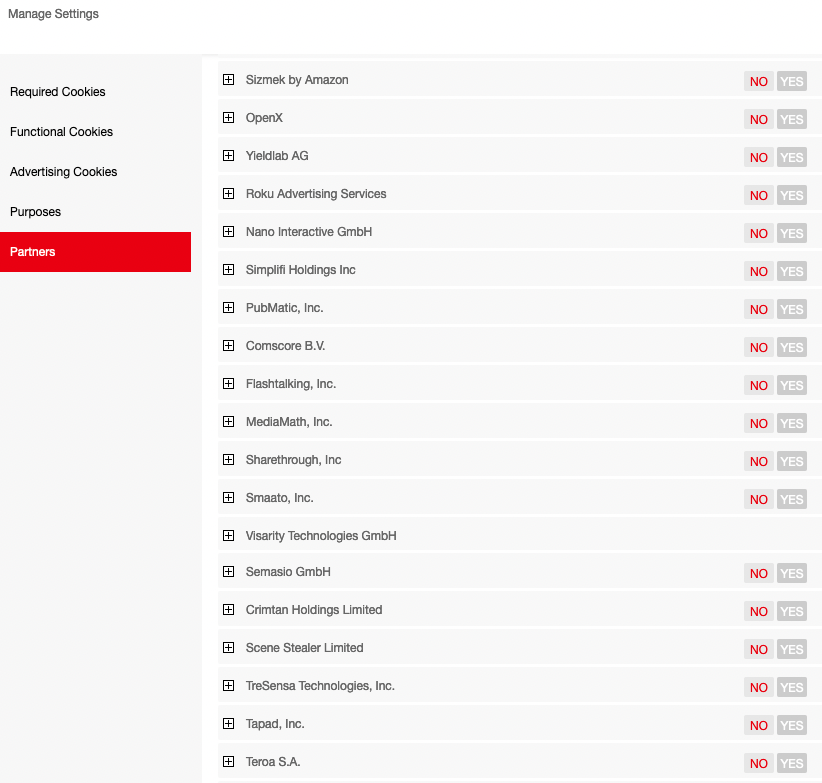
Task: Click the plus icon next to Teroa S.A.
Action: tap(228, 762)
